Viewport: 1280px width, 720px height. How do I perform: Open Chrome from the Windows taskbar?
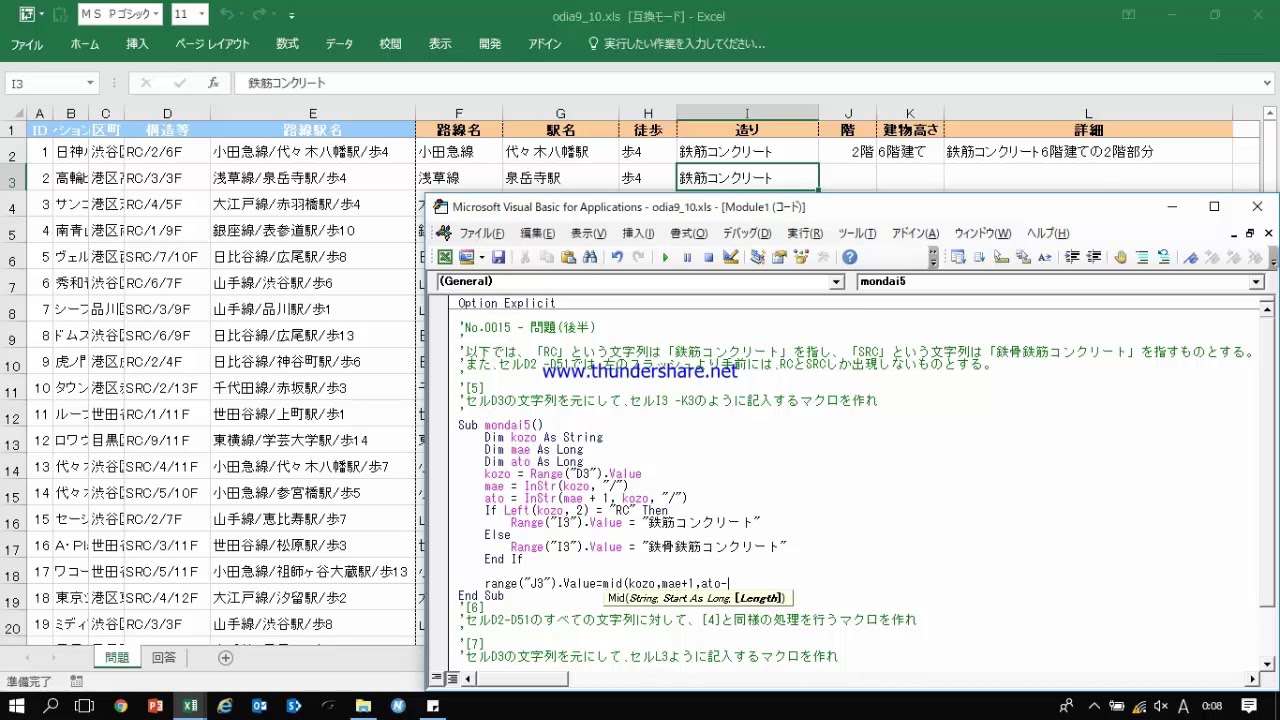(120, 706)
